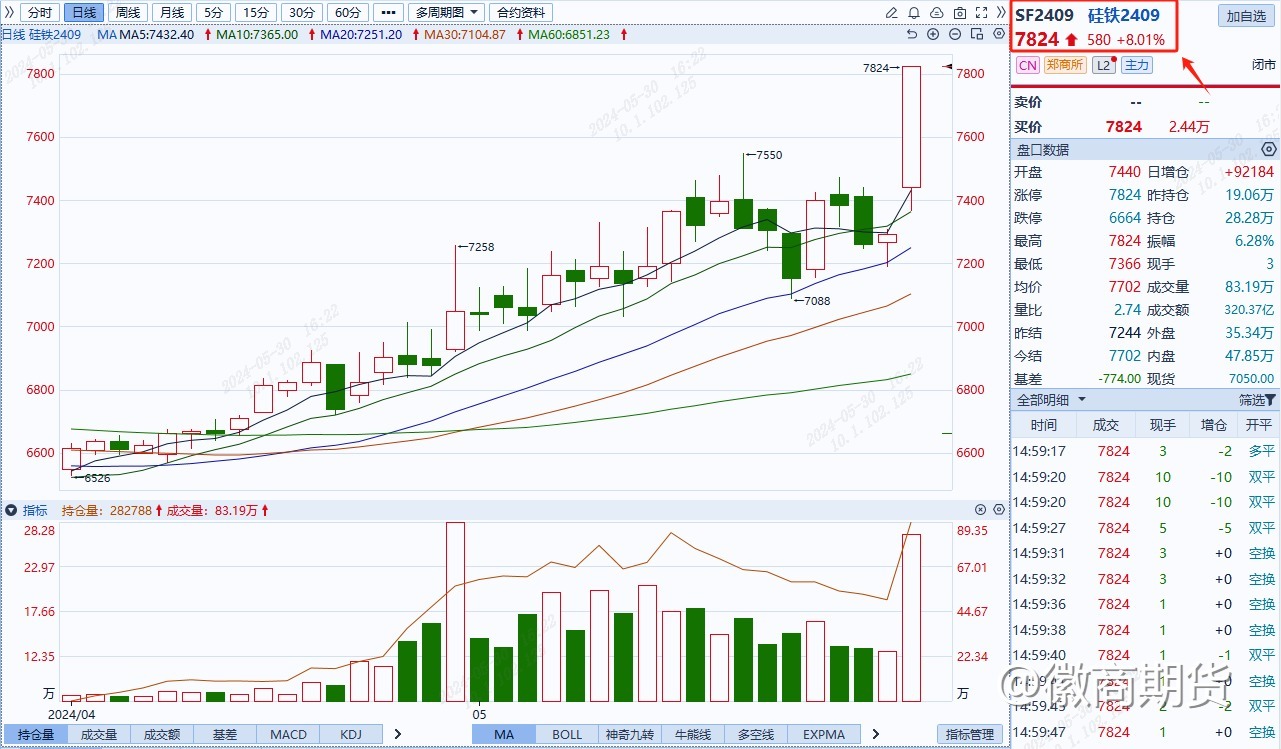Click the more periods ellipsis button

tap(387, 13)
